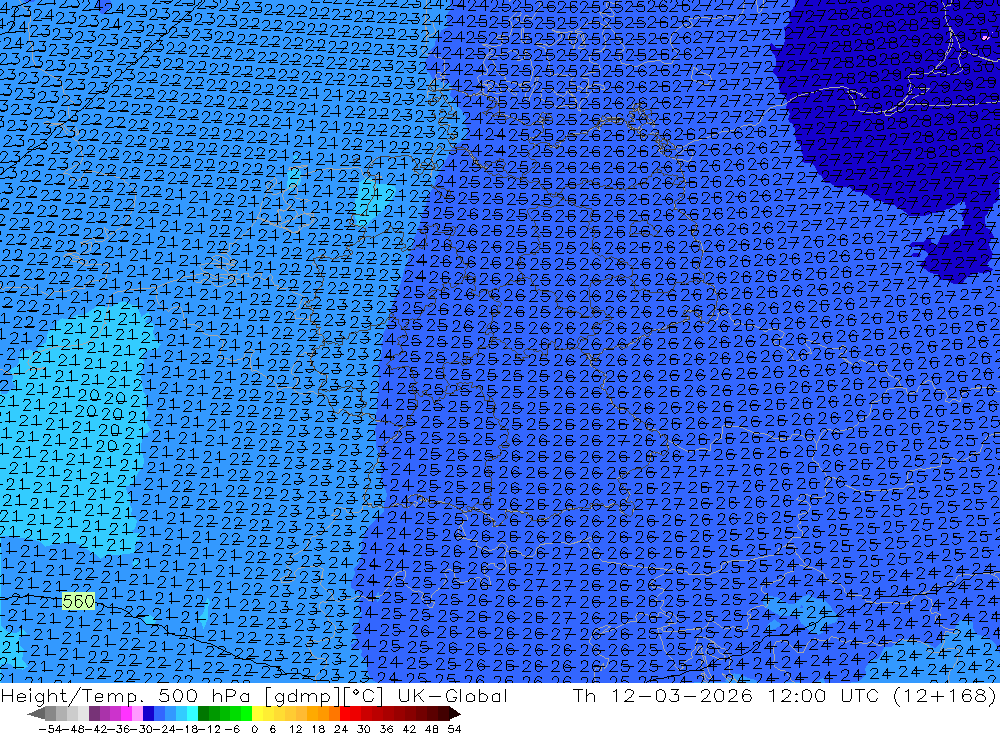The width and height of the screenshot is (1000, 733).
Task: Click the purple -42 legend swatch
Action: point(94,714)
